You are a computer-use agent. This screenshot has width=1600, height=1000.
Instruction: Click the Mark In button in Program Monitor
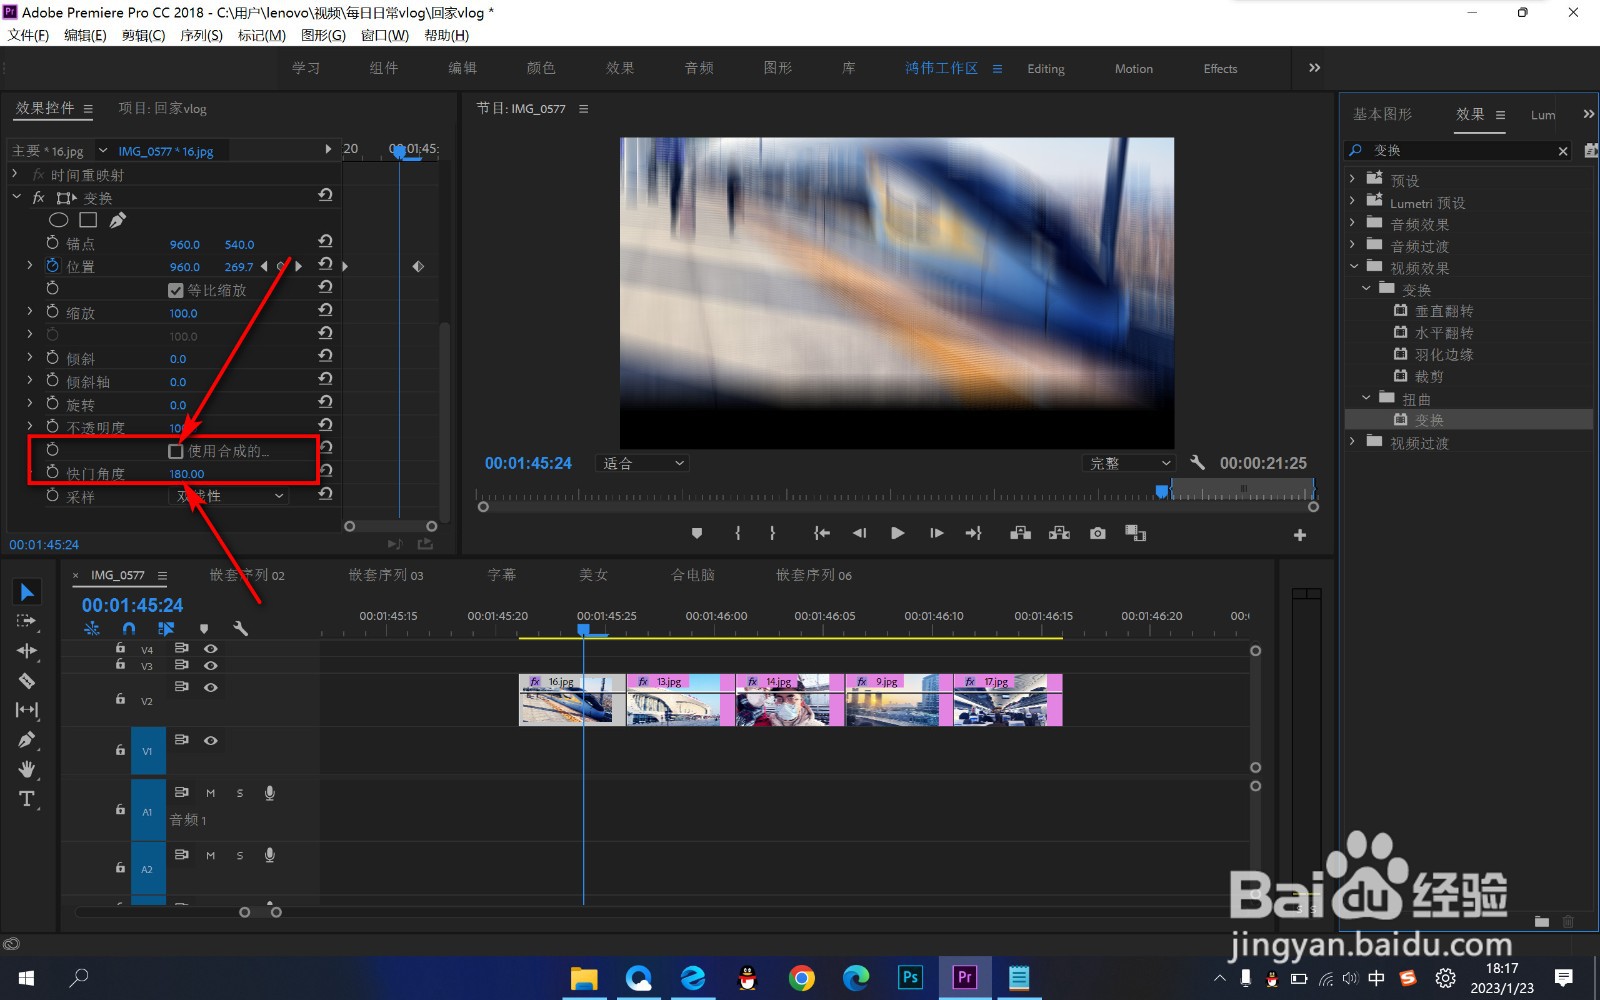pos(738,533)
